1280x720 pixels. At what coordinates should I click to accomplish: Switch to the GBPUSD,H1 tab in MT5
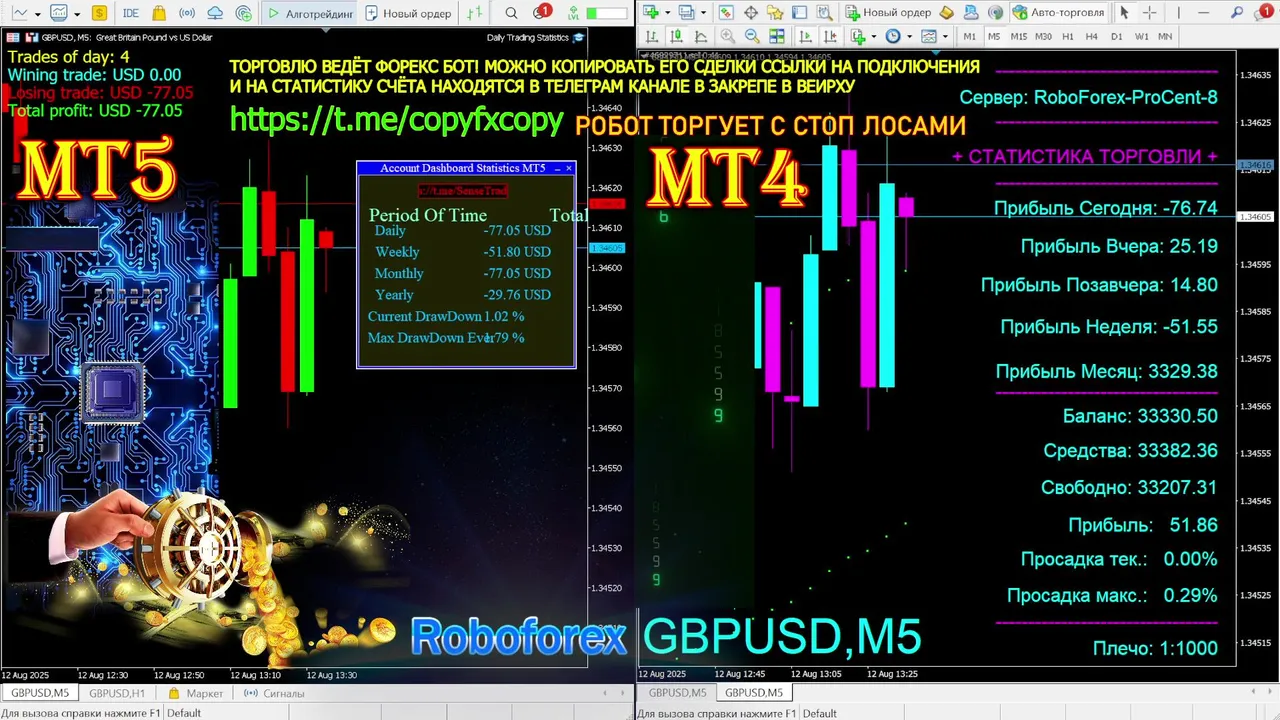[x=117, y=693]
